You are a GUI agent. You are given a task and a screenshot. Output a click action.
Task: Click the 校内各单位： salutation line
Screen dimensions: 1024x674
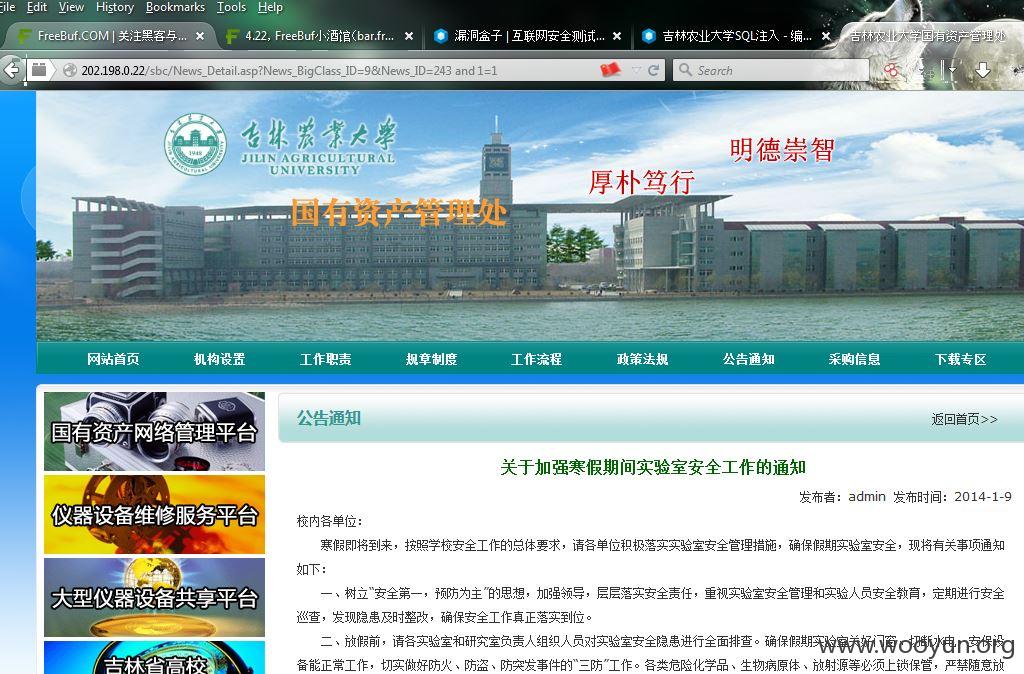pyautogui.click(x=329, y=521)
